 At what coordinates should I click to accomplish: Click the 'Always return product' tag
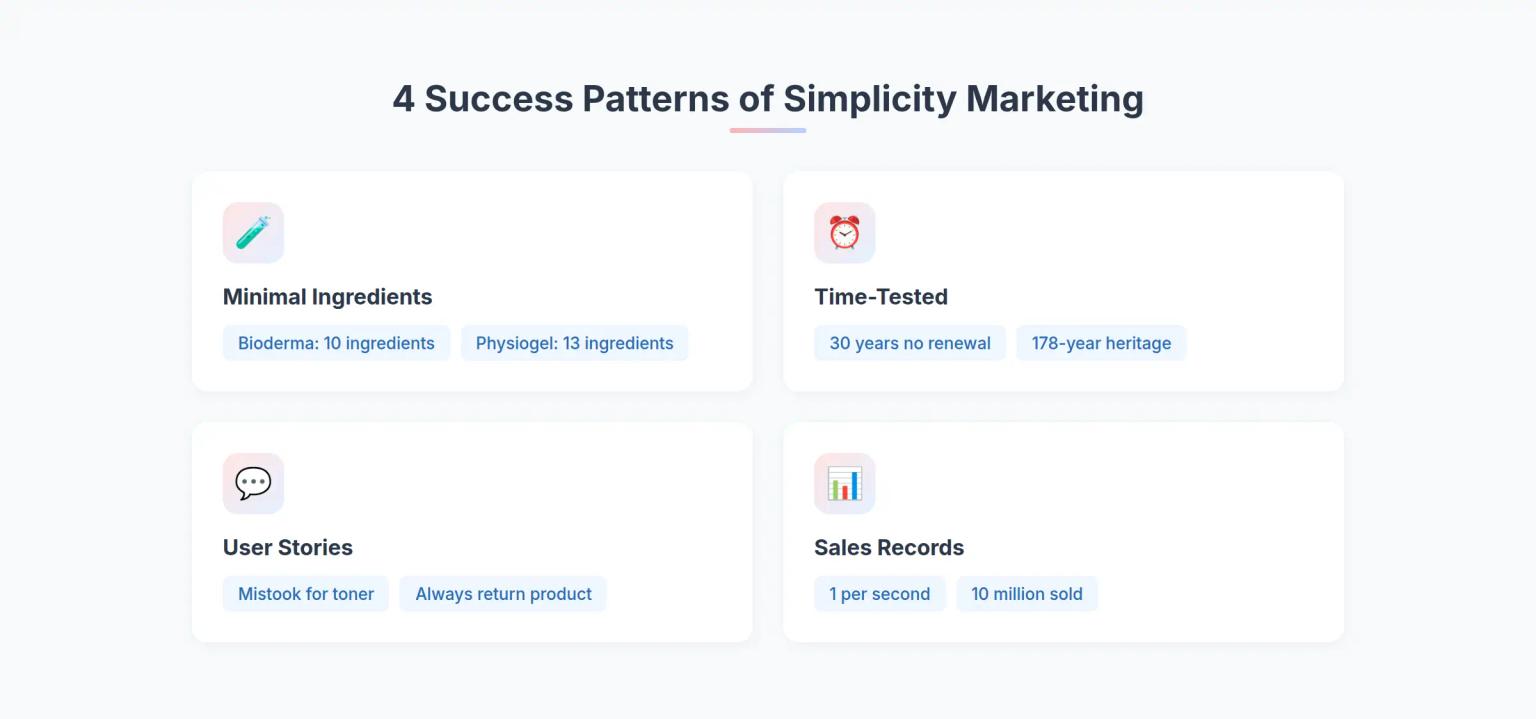point(503,594)
